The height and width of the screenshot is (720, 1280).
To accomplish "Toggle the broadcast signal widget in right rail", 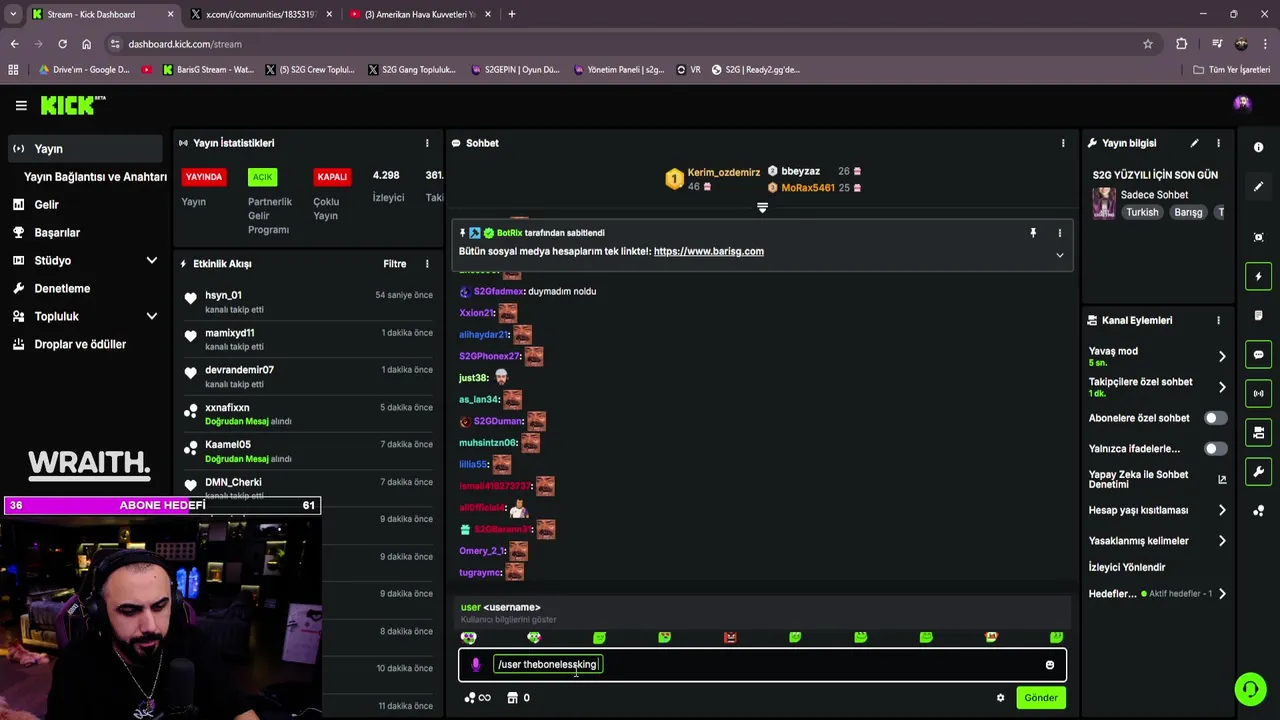I will pyautogui.click(x=1258, y=393).
